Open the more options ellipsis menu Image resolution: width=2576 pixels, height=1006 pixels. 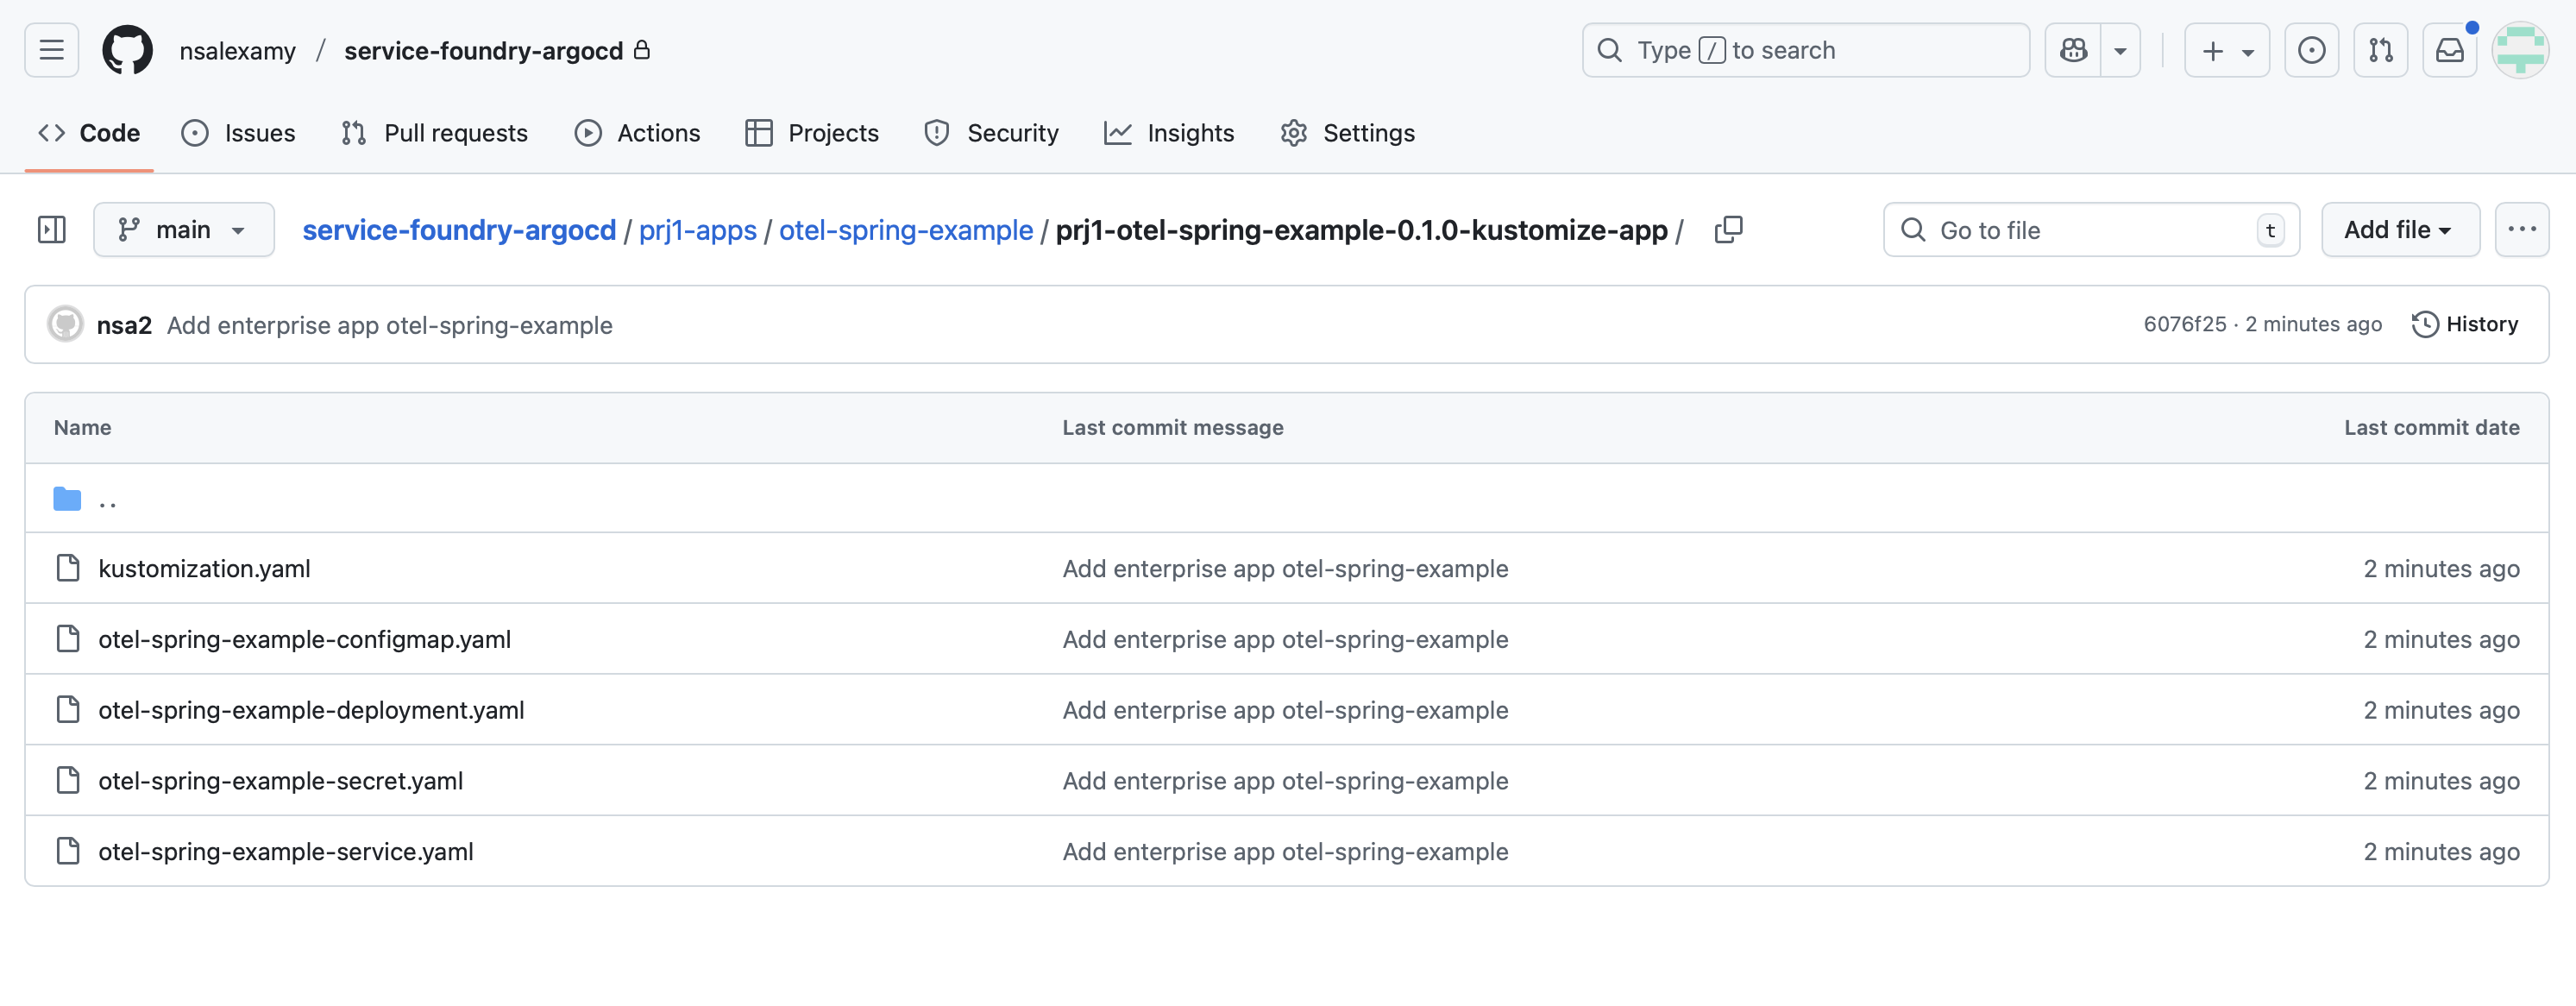click(2521, 230)
